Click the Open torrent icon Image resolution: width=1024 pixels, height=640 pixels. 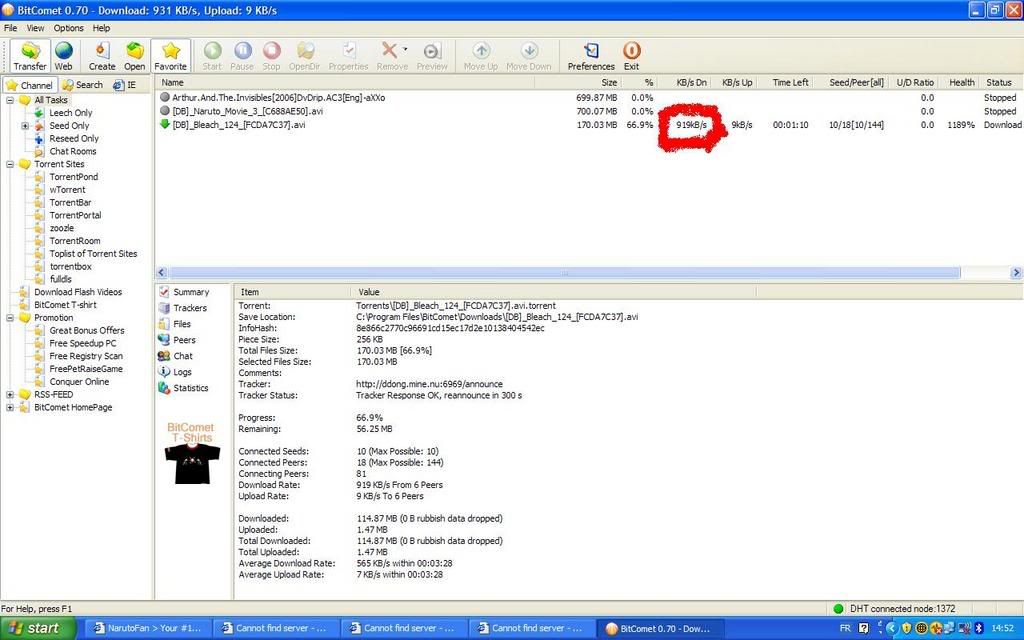(135, 51)
